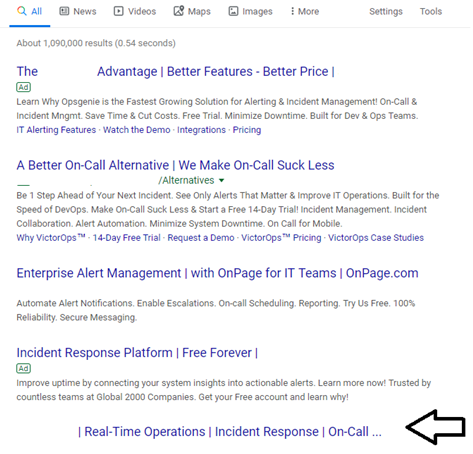The image size is (473, 454).
Task: Open 'Incident Response Platform | Free Forever' ad
Action: (137, 353)
